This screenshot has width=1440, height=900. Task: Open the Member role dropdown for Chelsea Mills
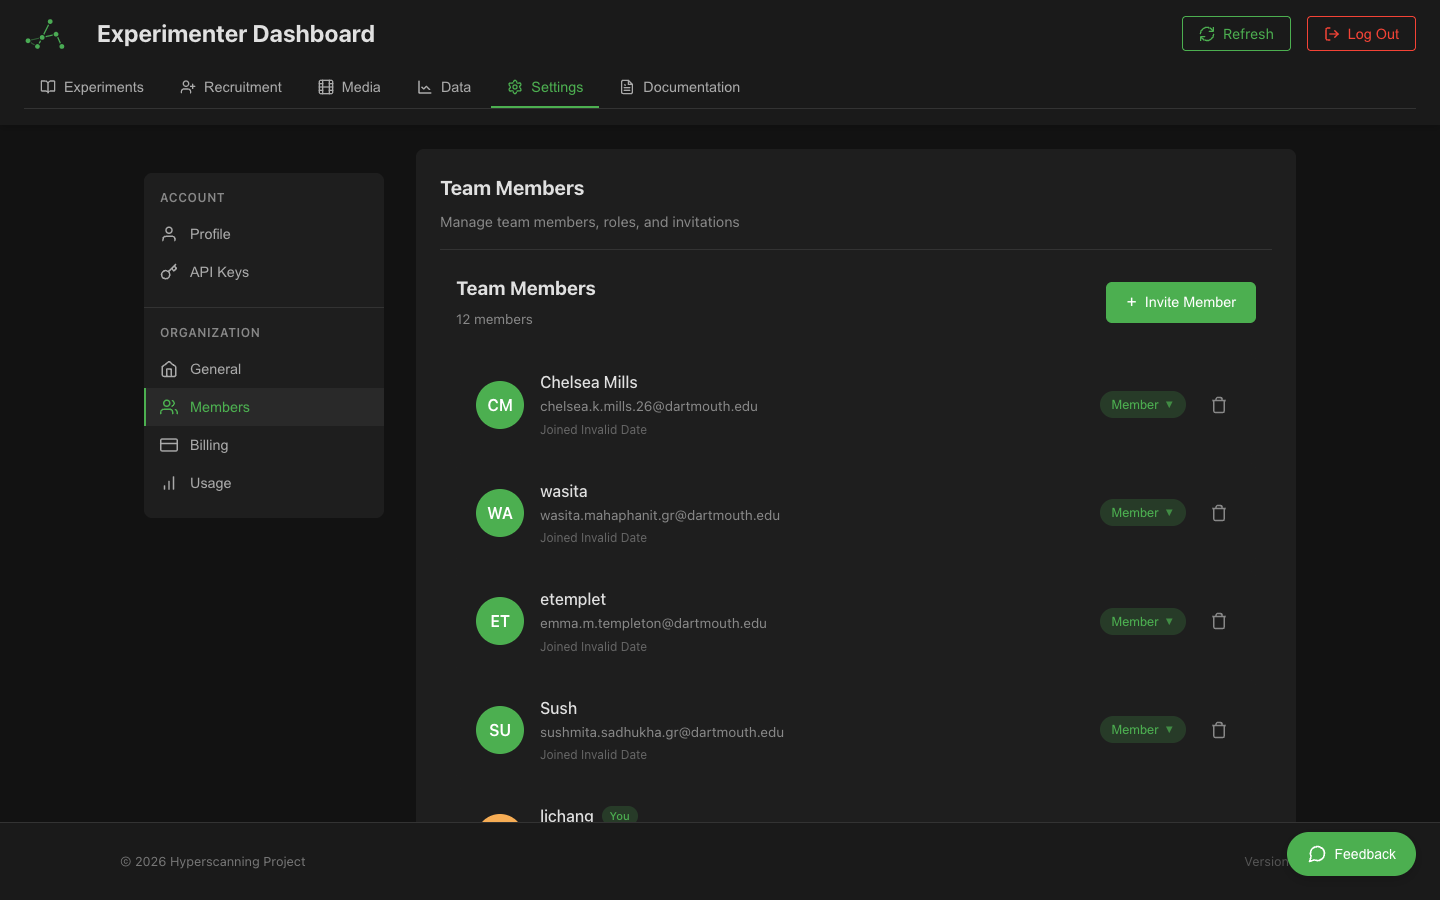(x=1142, y=404)
